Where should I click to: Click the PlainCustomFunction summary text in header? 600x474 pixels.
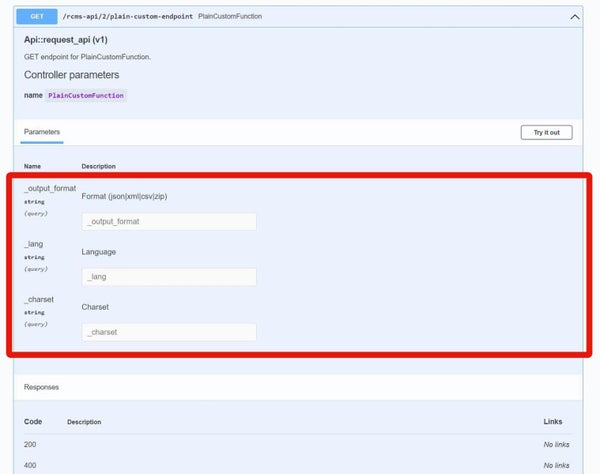coord(230,16)
